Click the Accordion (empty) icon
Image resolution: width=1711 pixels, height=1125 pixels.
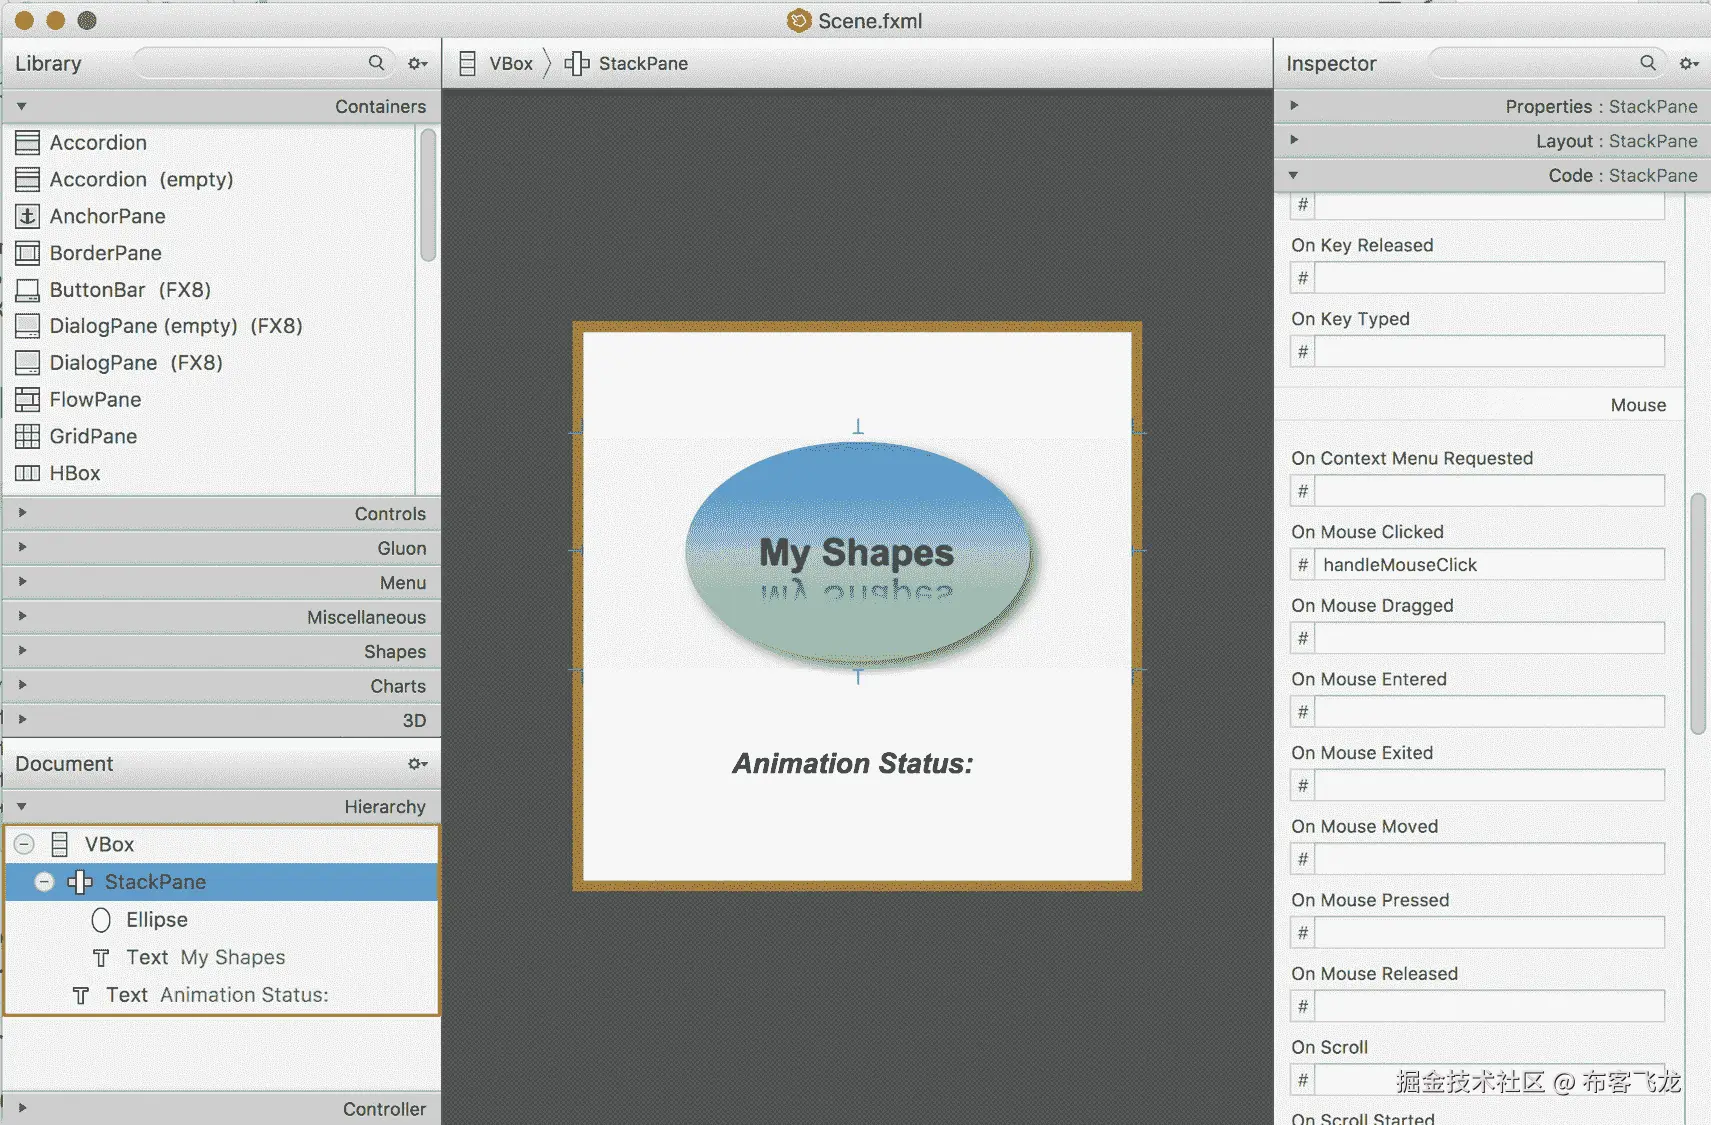click(27, 180)
